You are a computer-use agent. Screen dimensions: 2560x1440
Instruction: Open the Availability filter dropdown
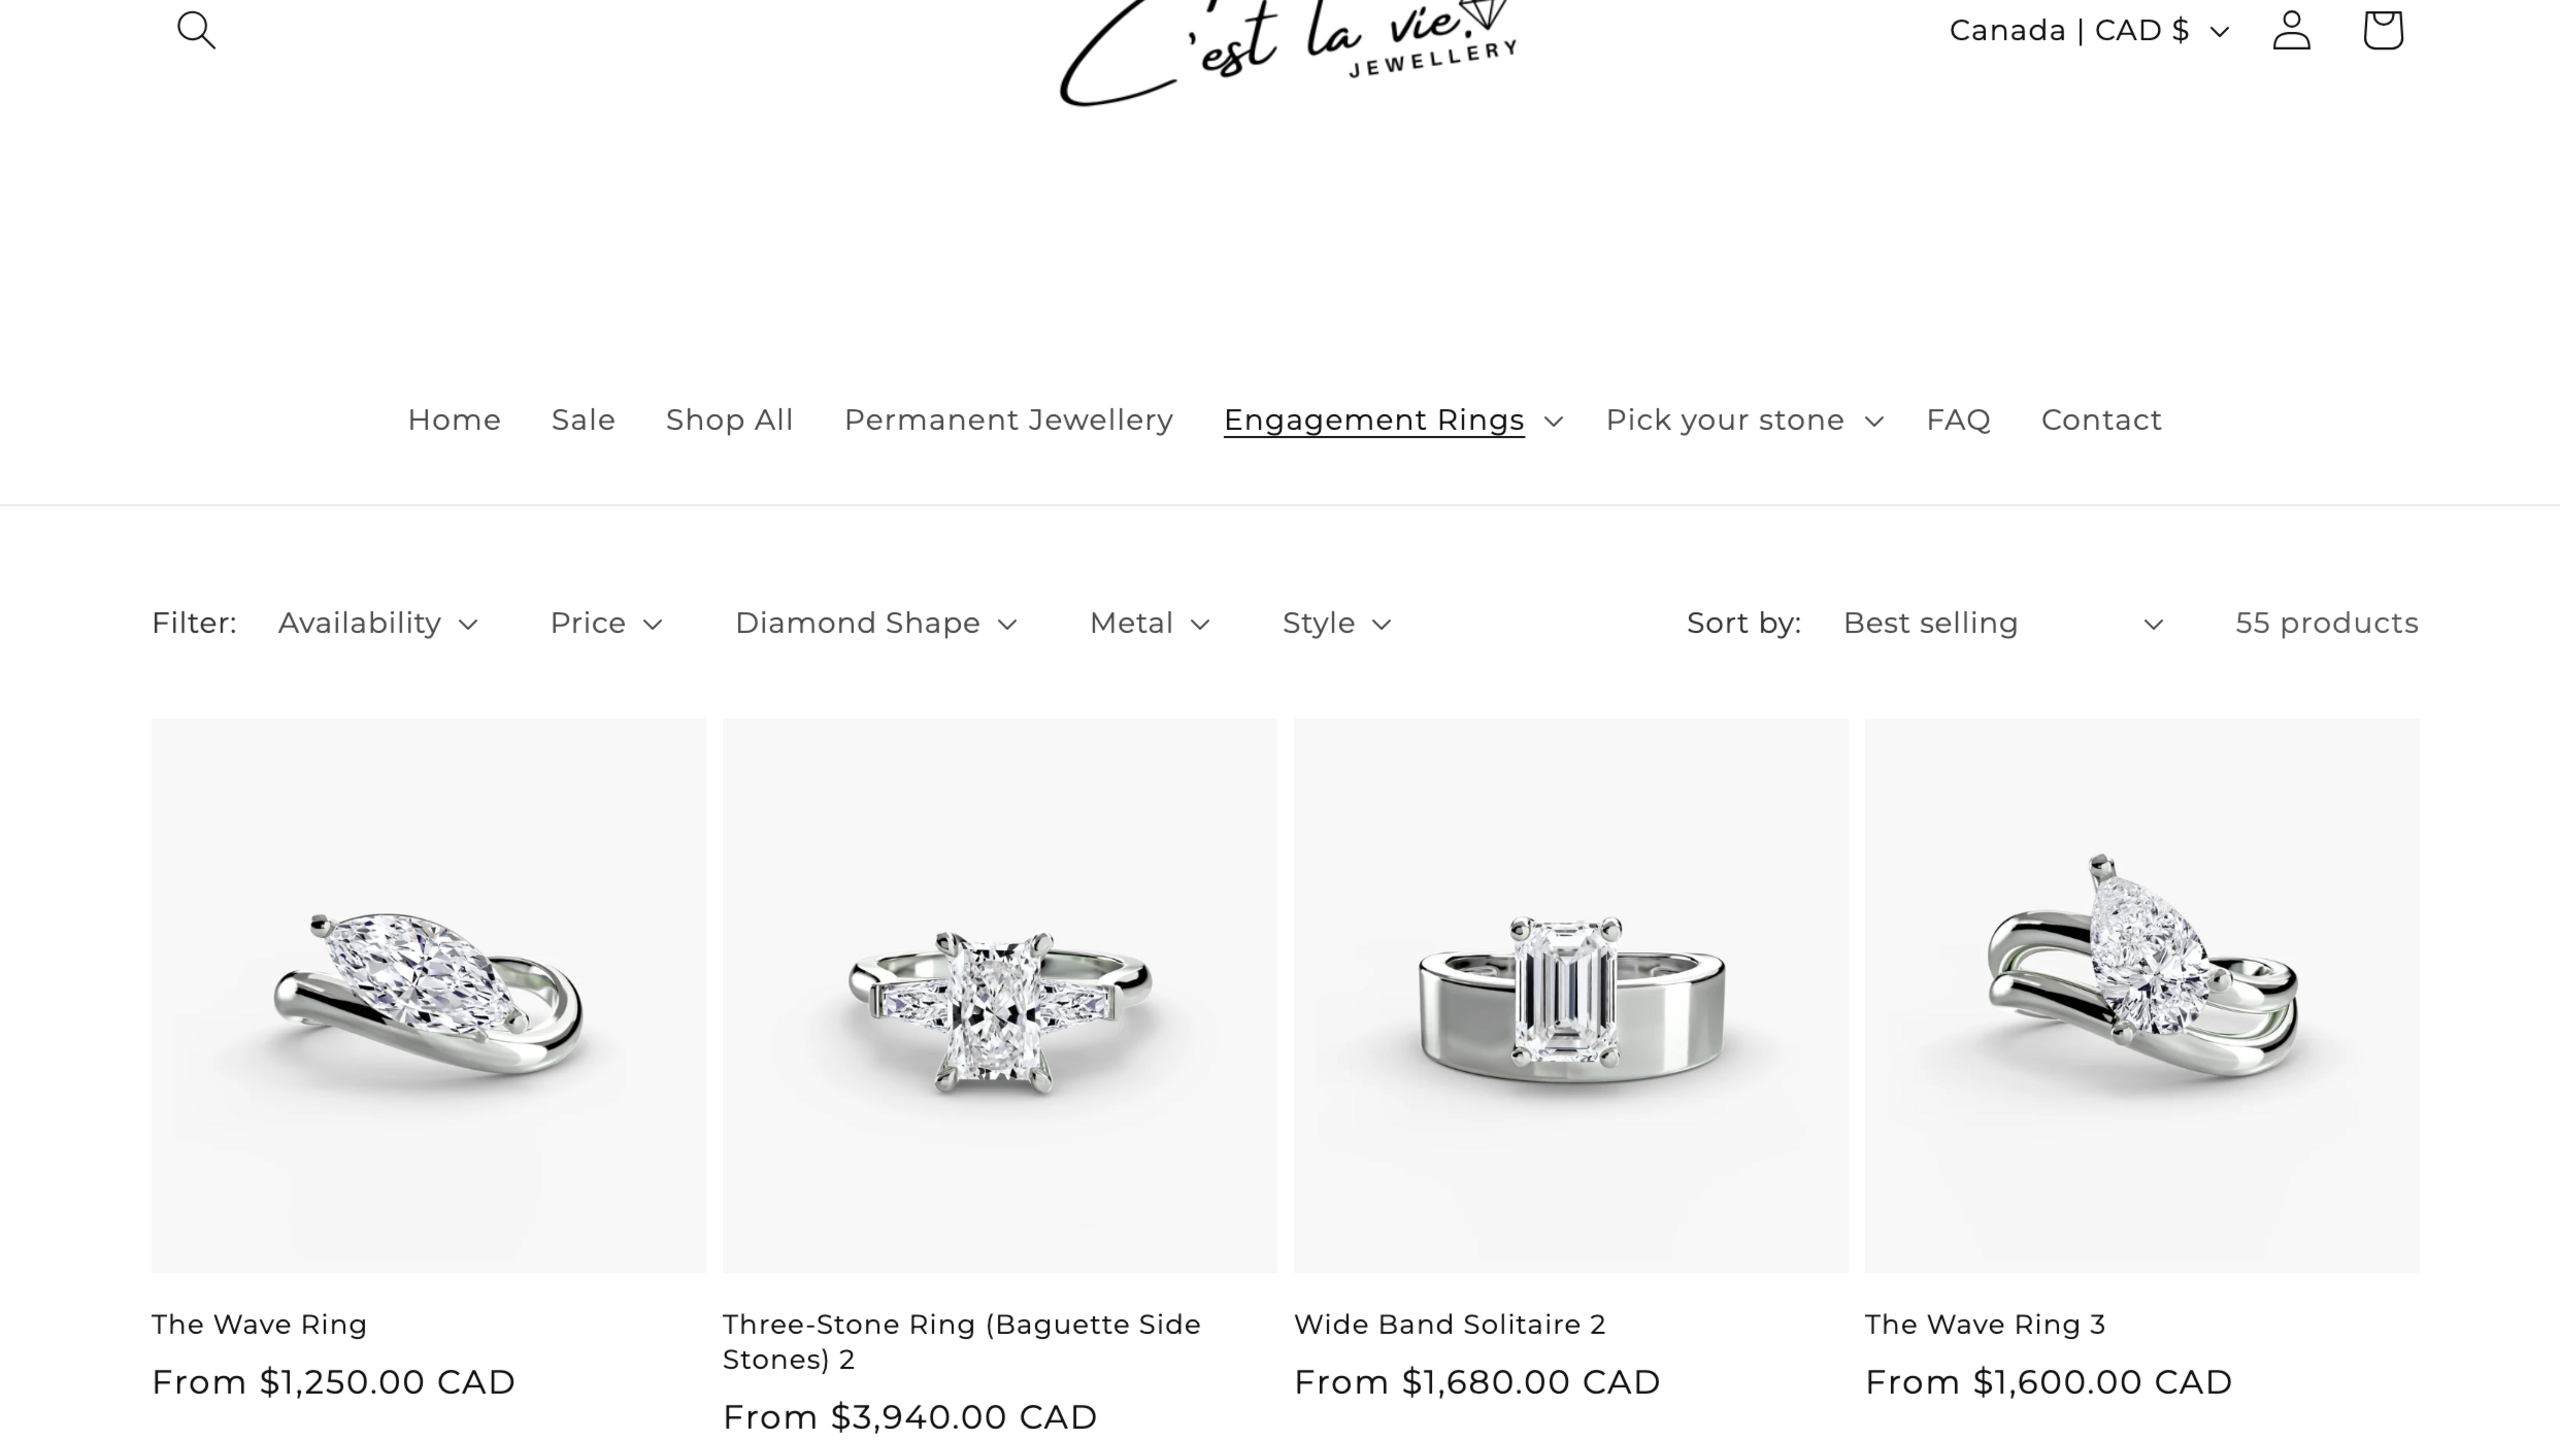click(378, 624)
